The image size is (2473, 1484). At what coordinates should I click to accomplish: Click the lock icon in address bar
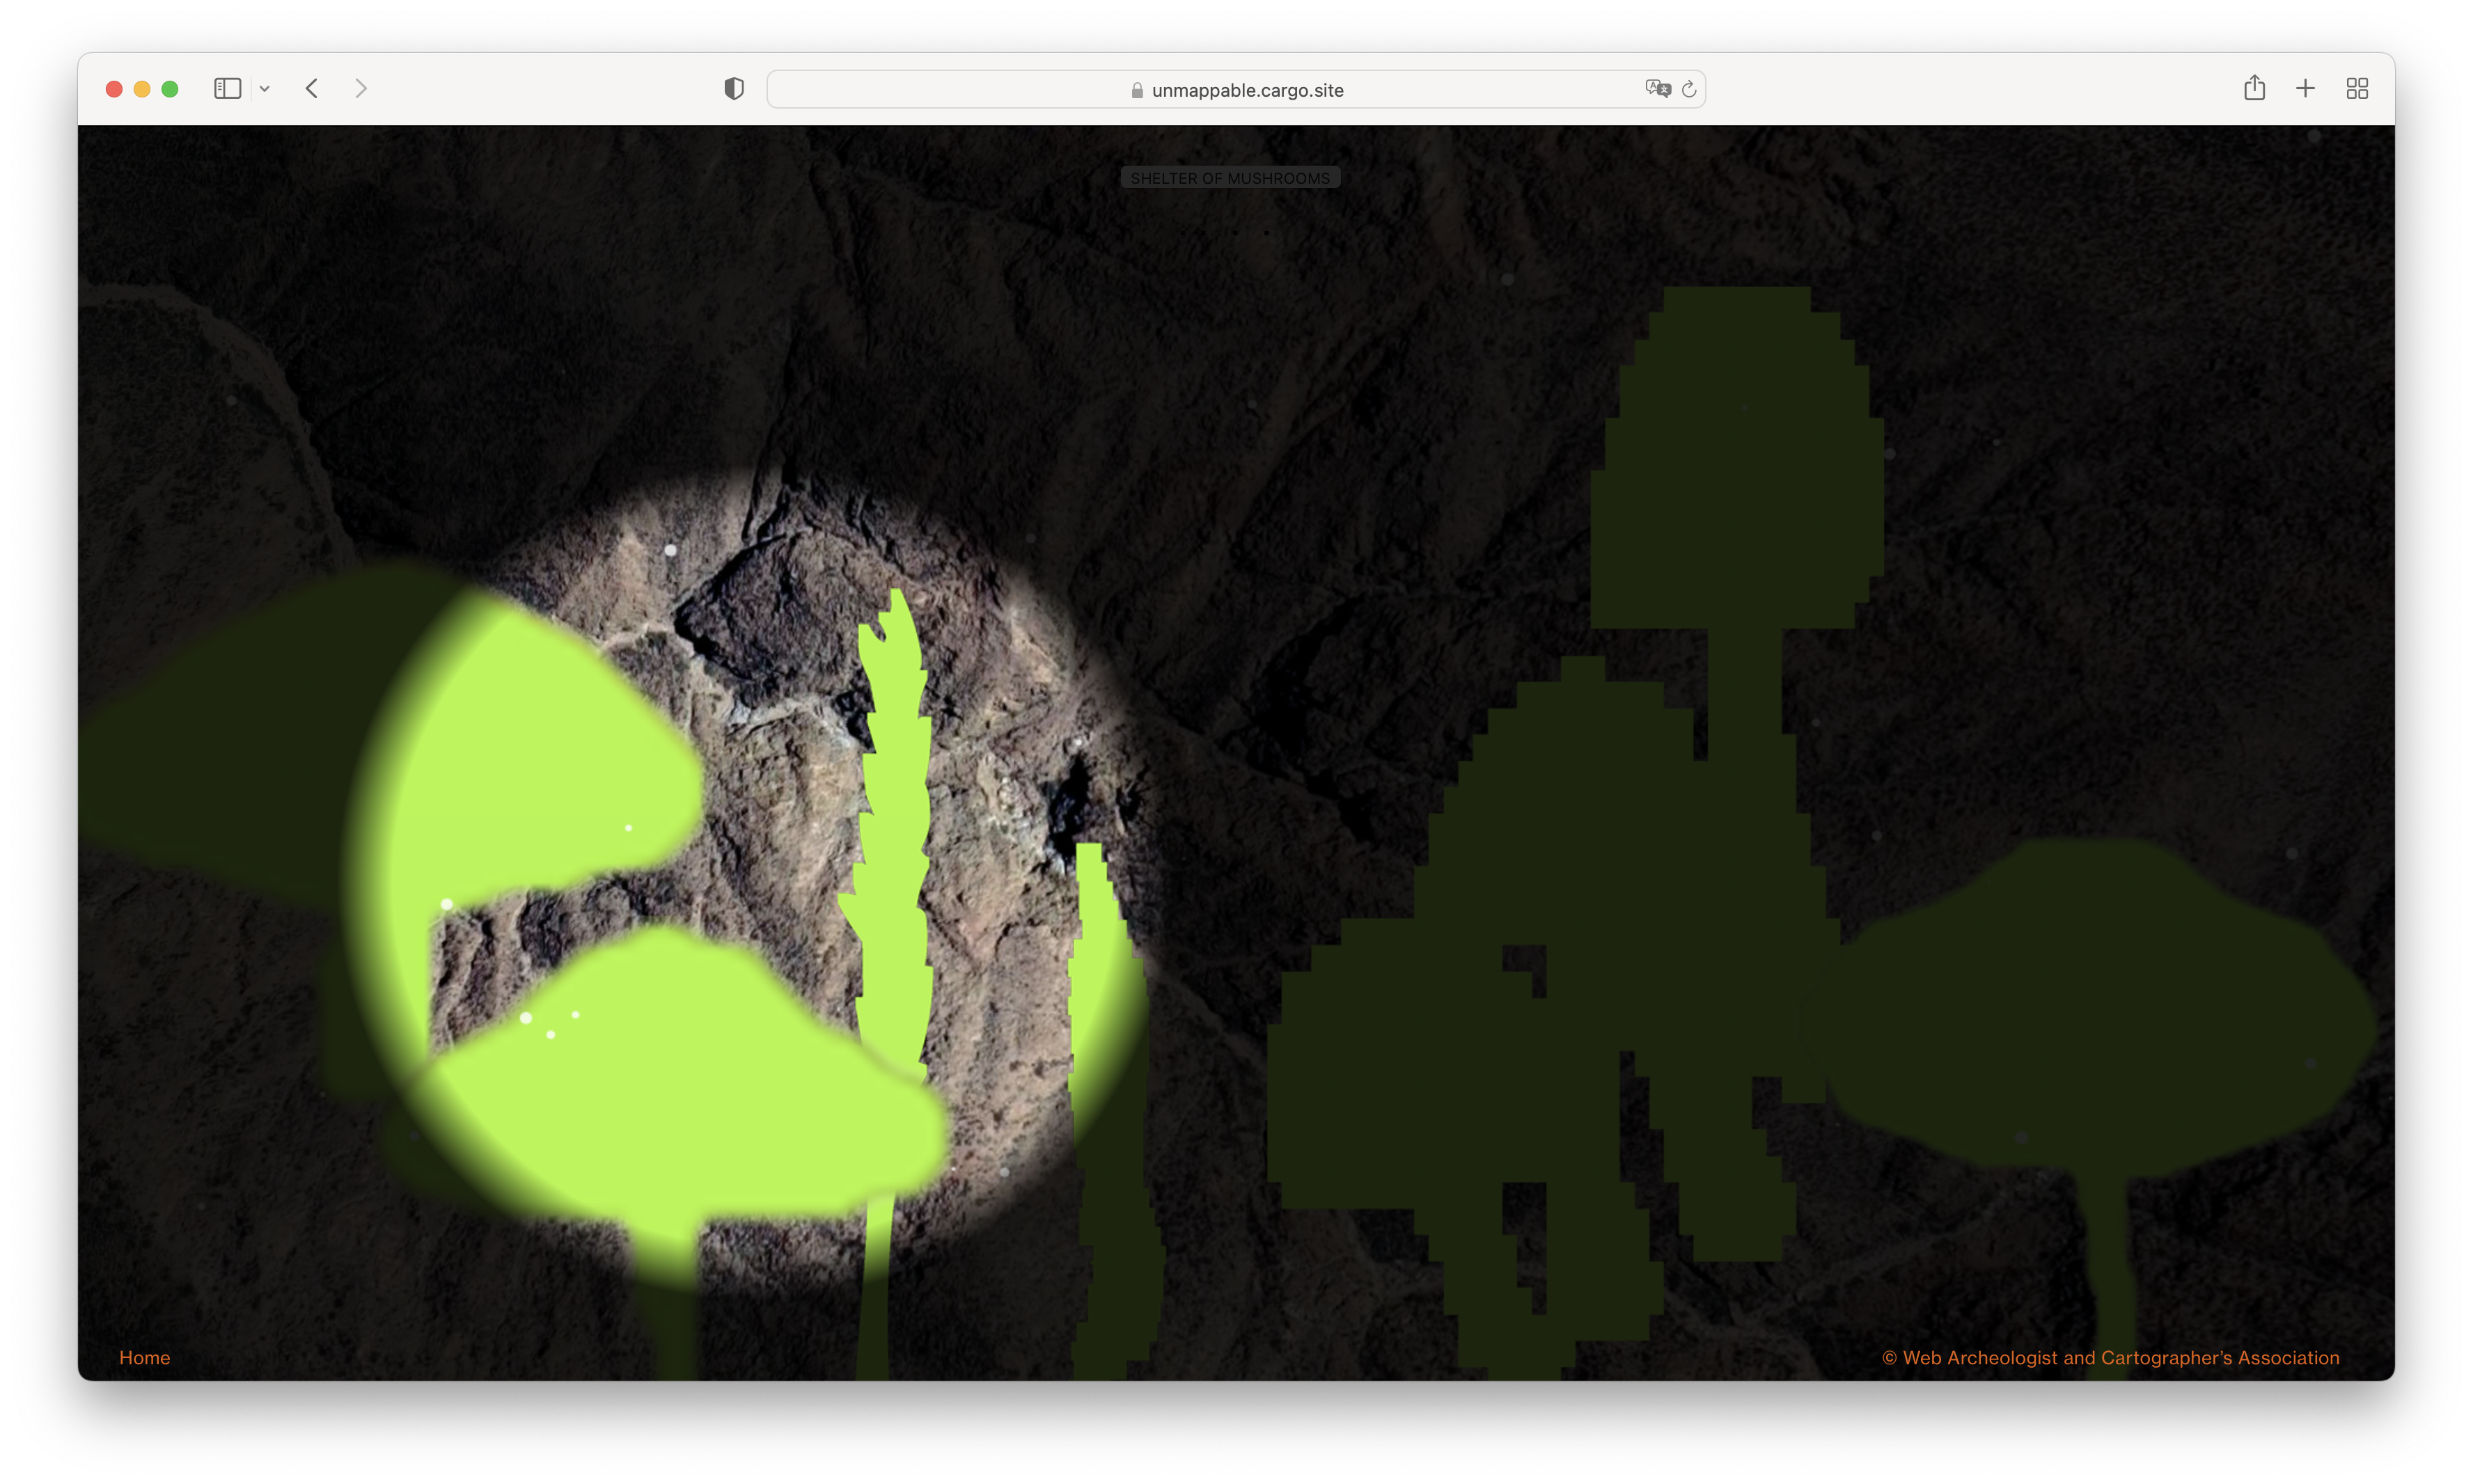pos(1137,90)
